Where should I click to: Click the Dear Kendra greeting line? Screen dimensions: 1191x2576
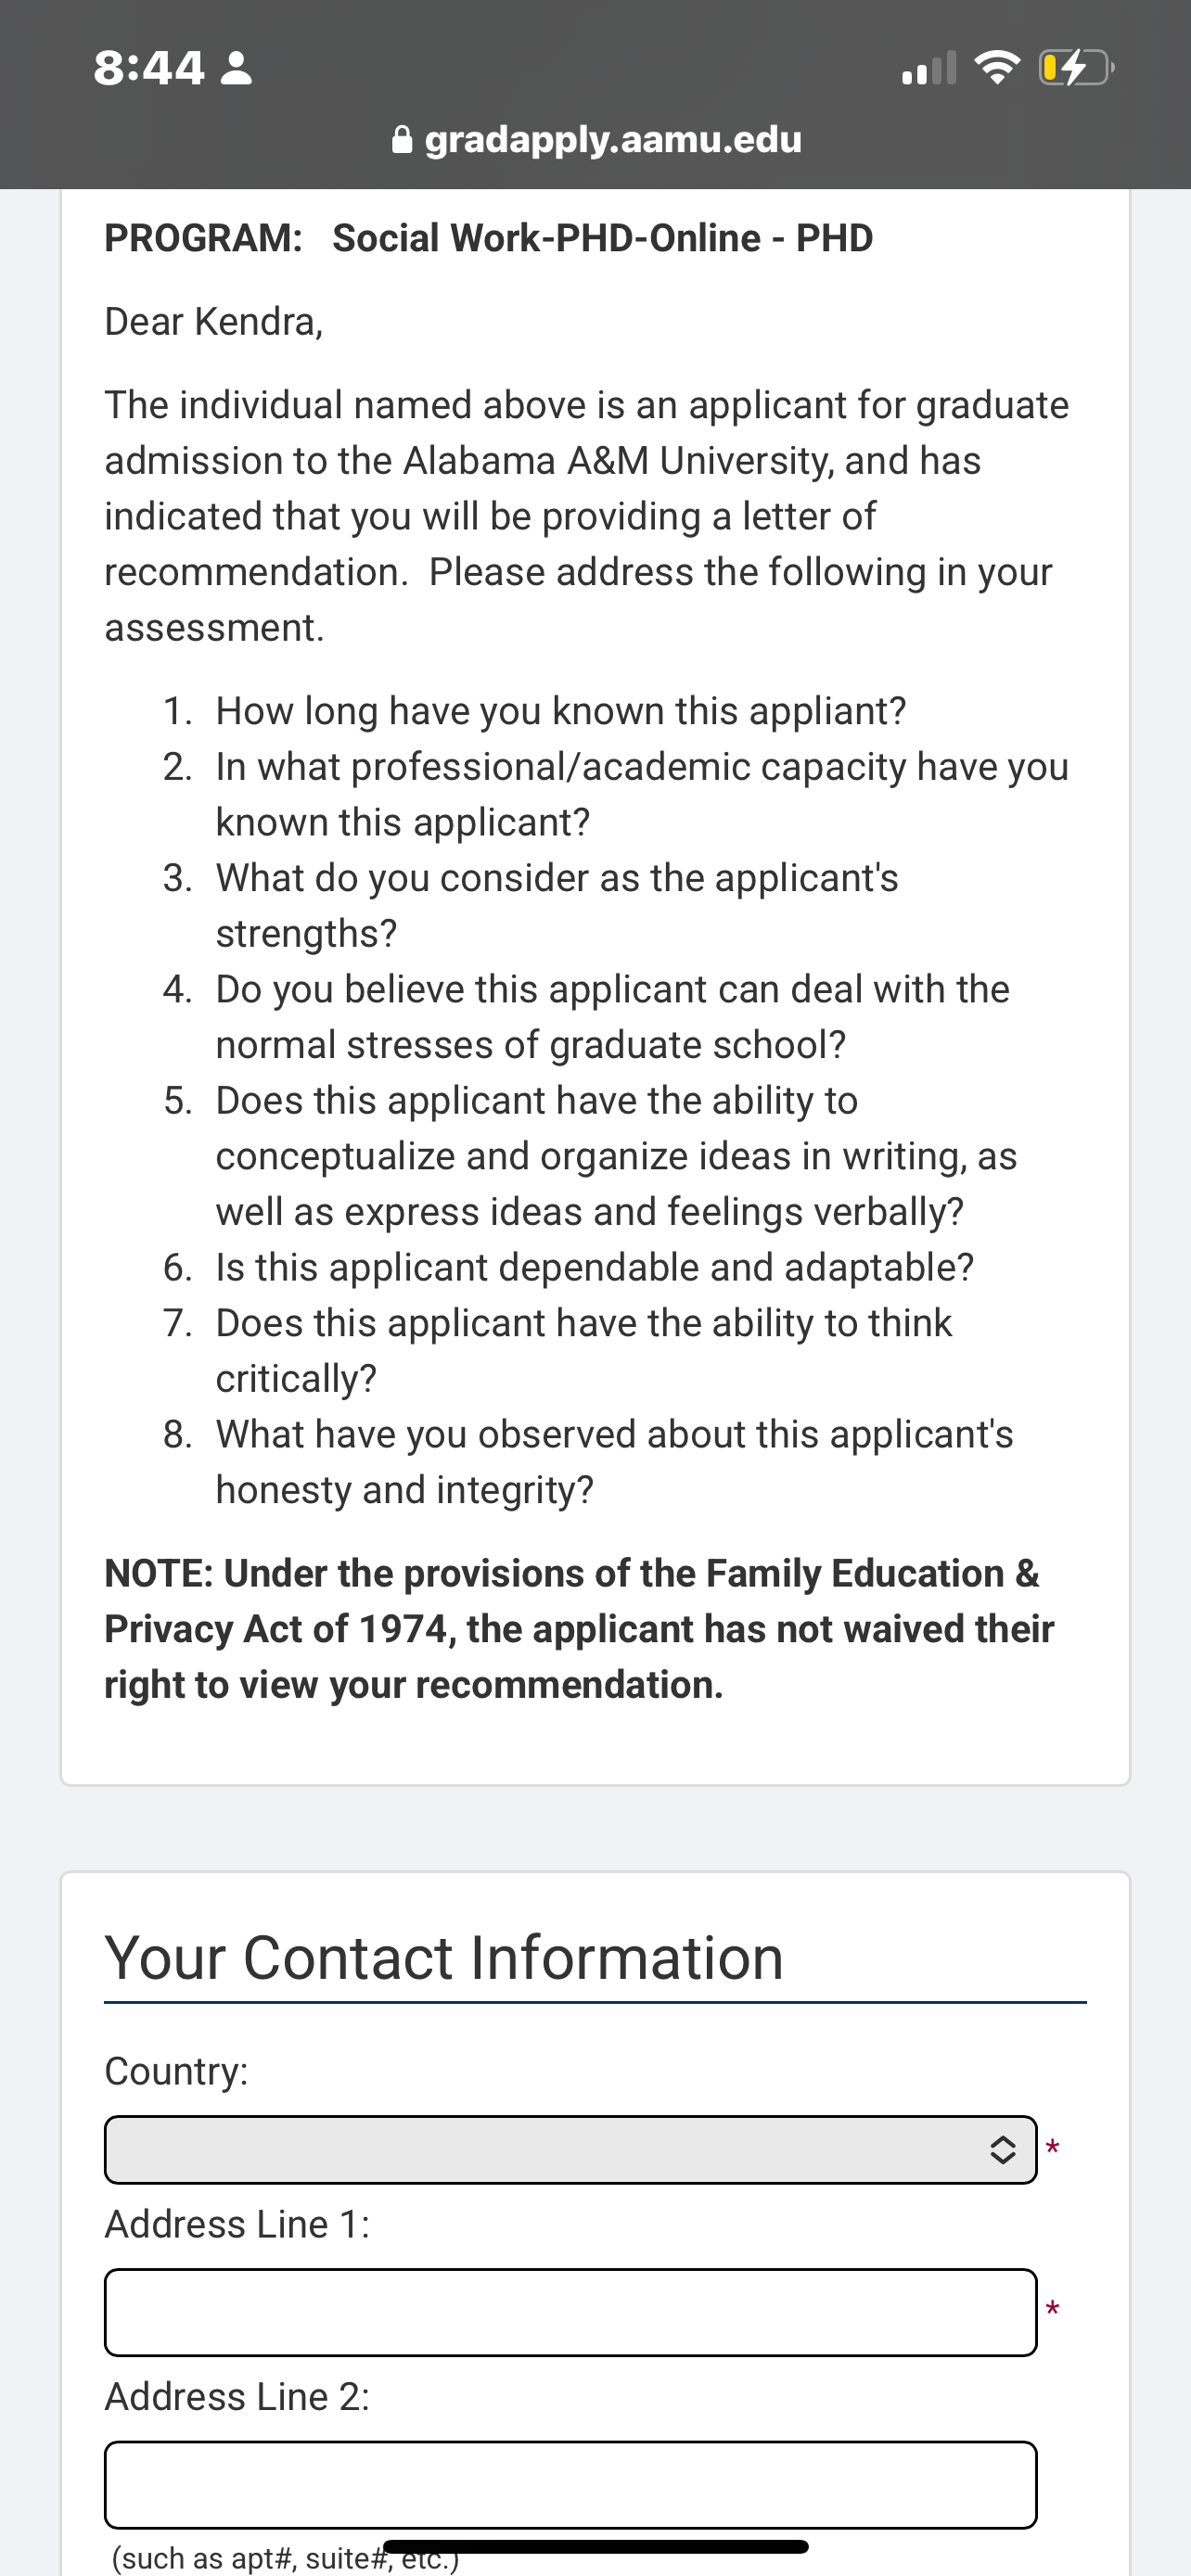point(214,322)
